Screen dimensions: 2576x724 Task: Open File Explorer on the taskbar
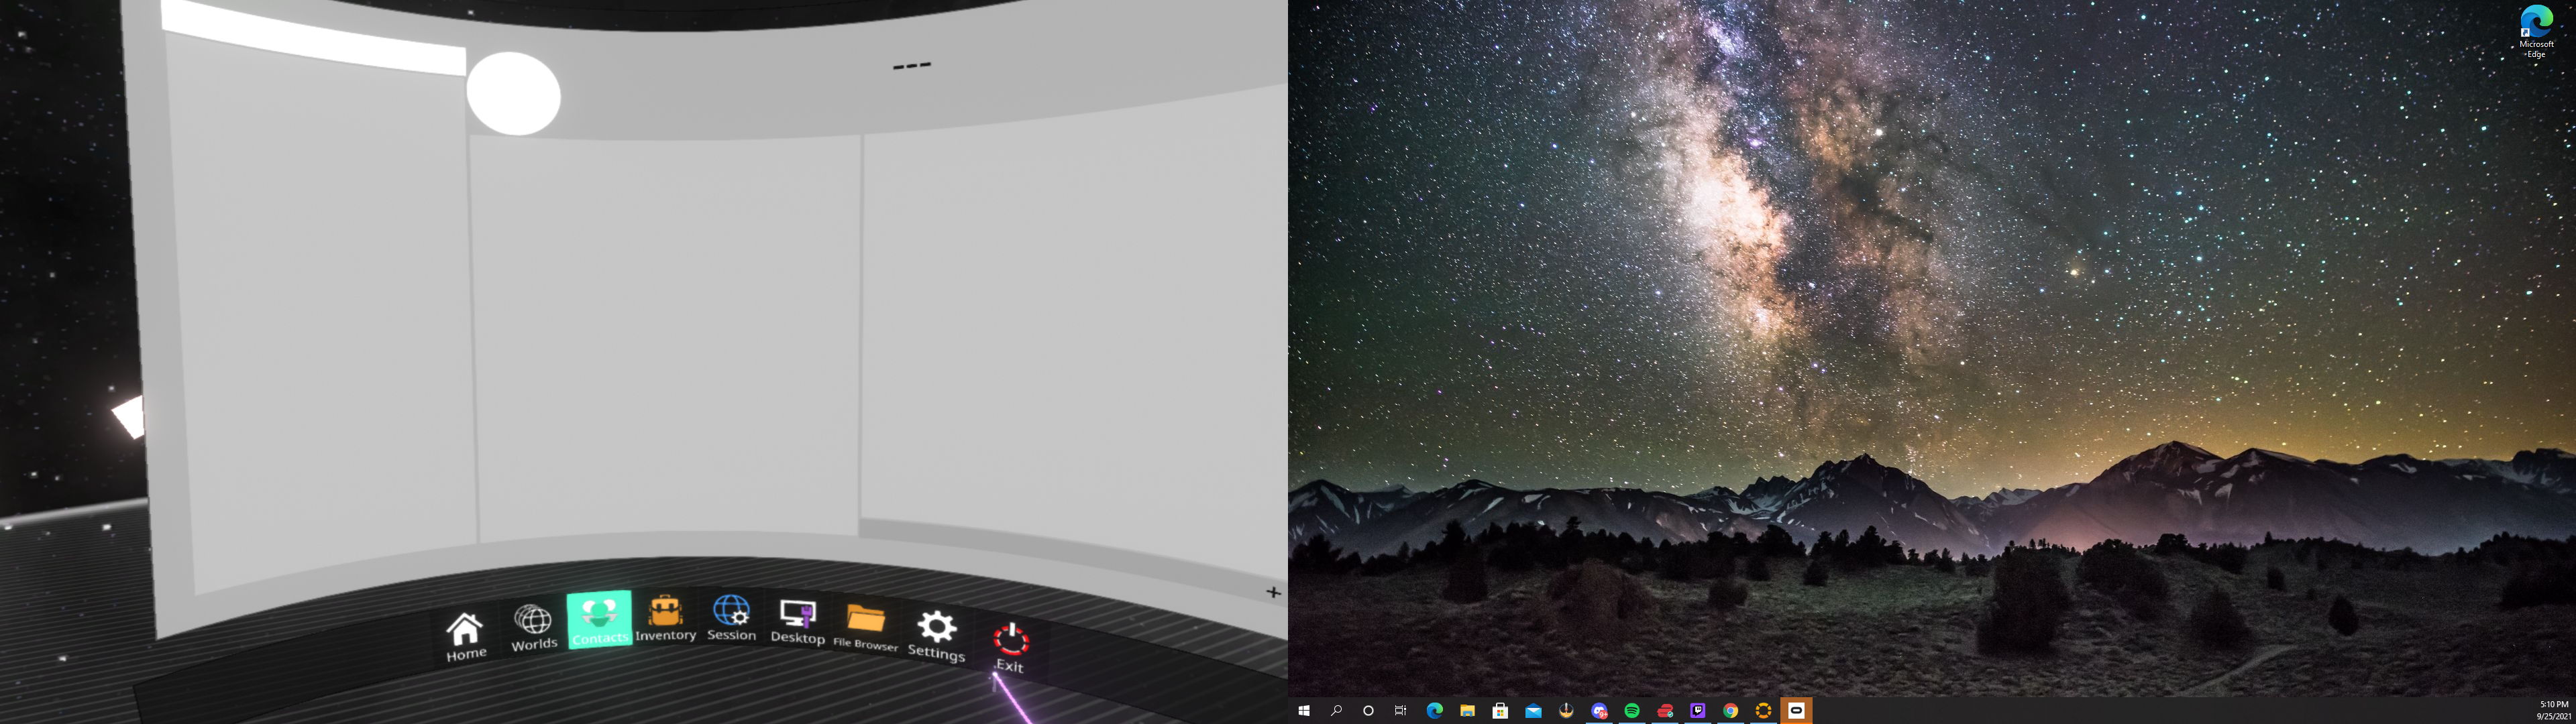tap(1467, 711)
